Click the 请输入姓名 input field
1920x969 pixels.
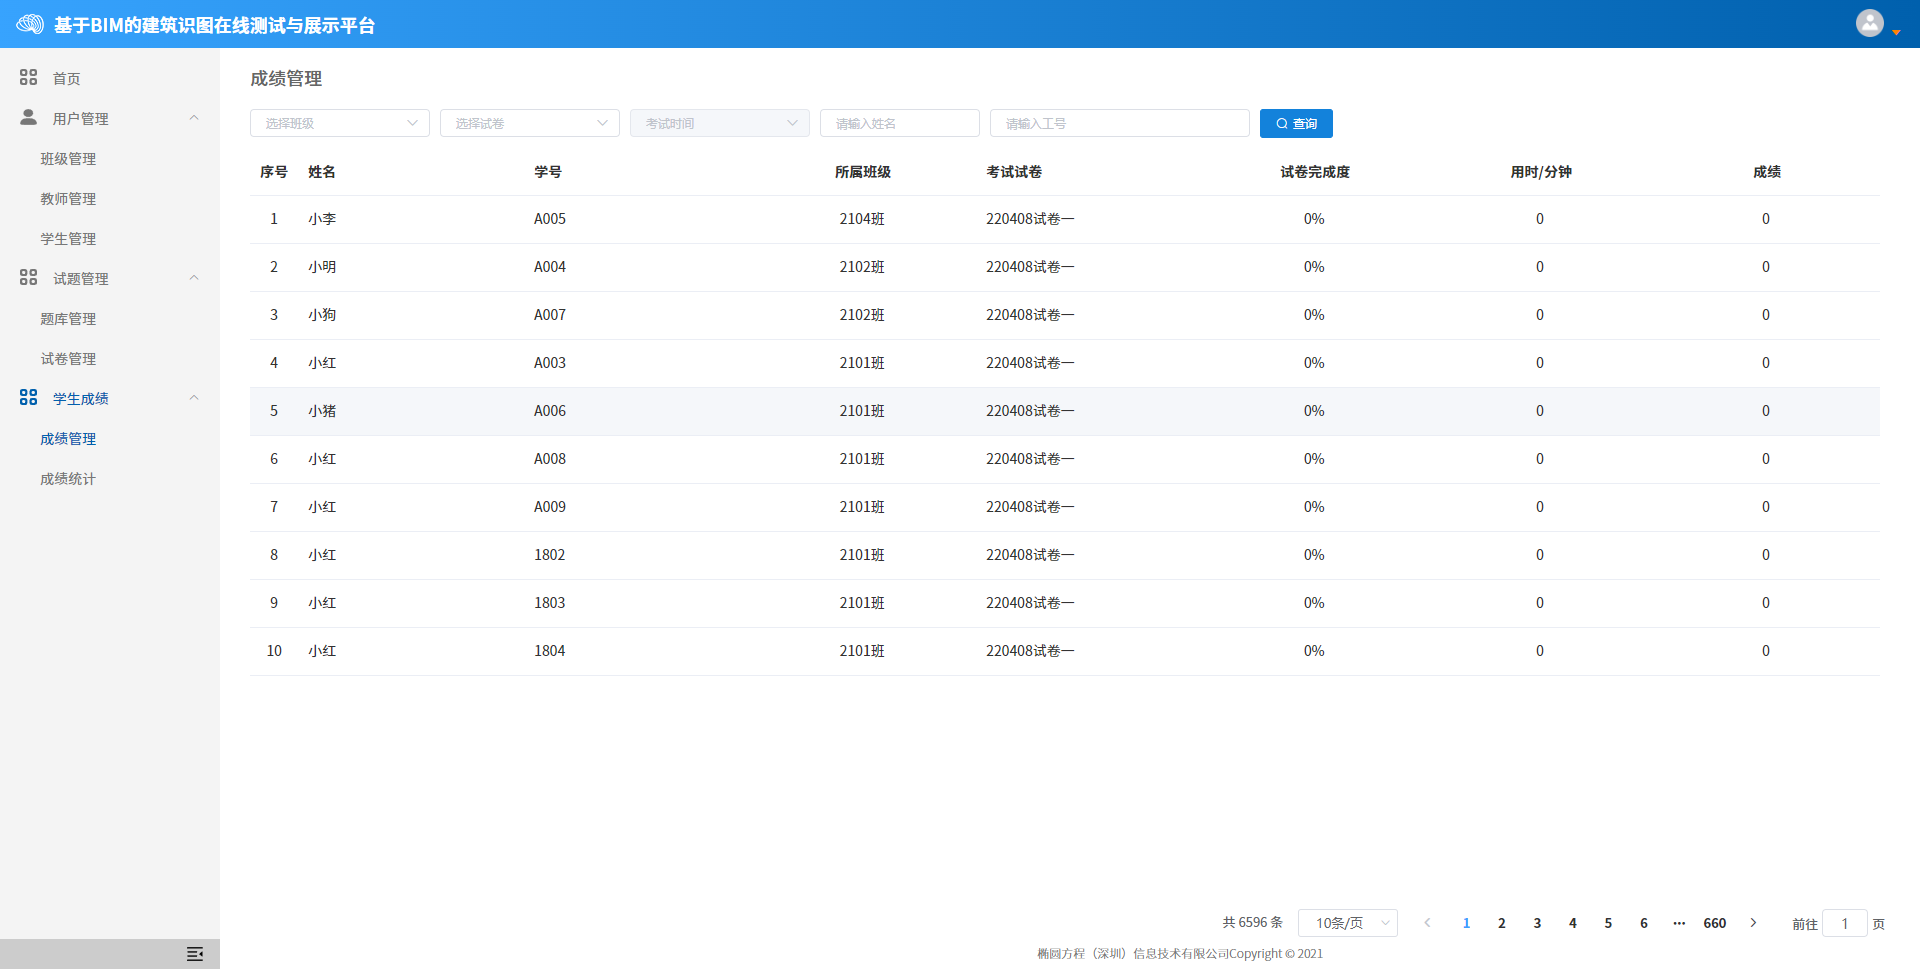point(899,123)
